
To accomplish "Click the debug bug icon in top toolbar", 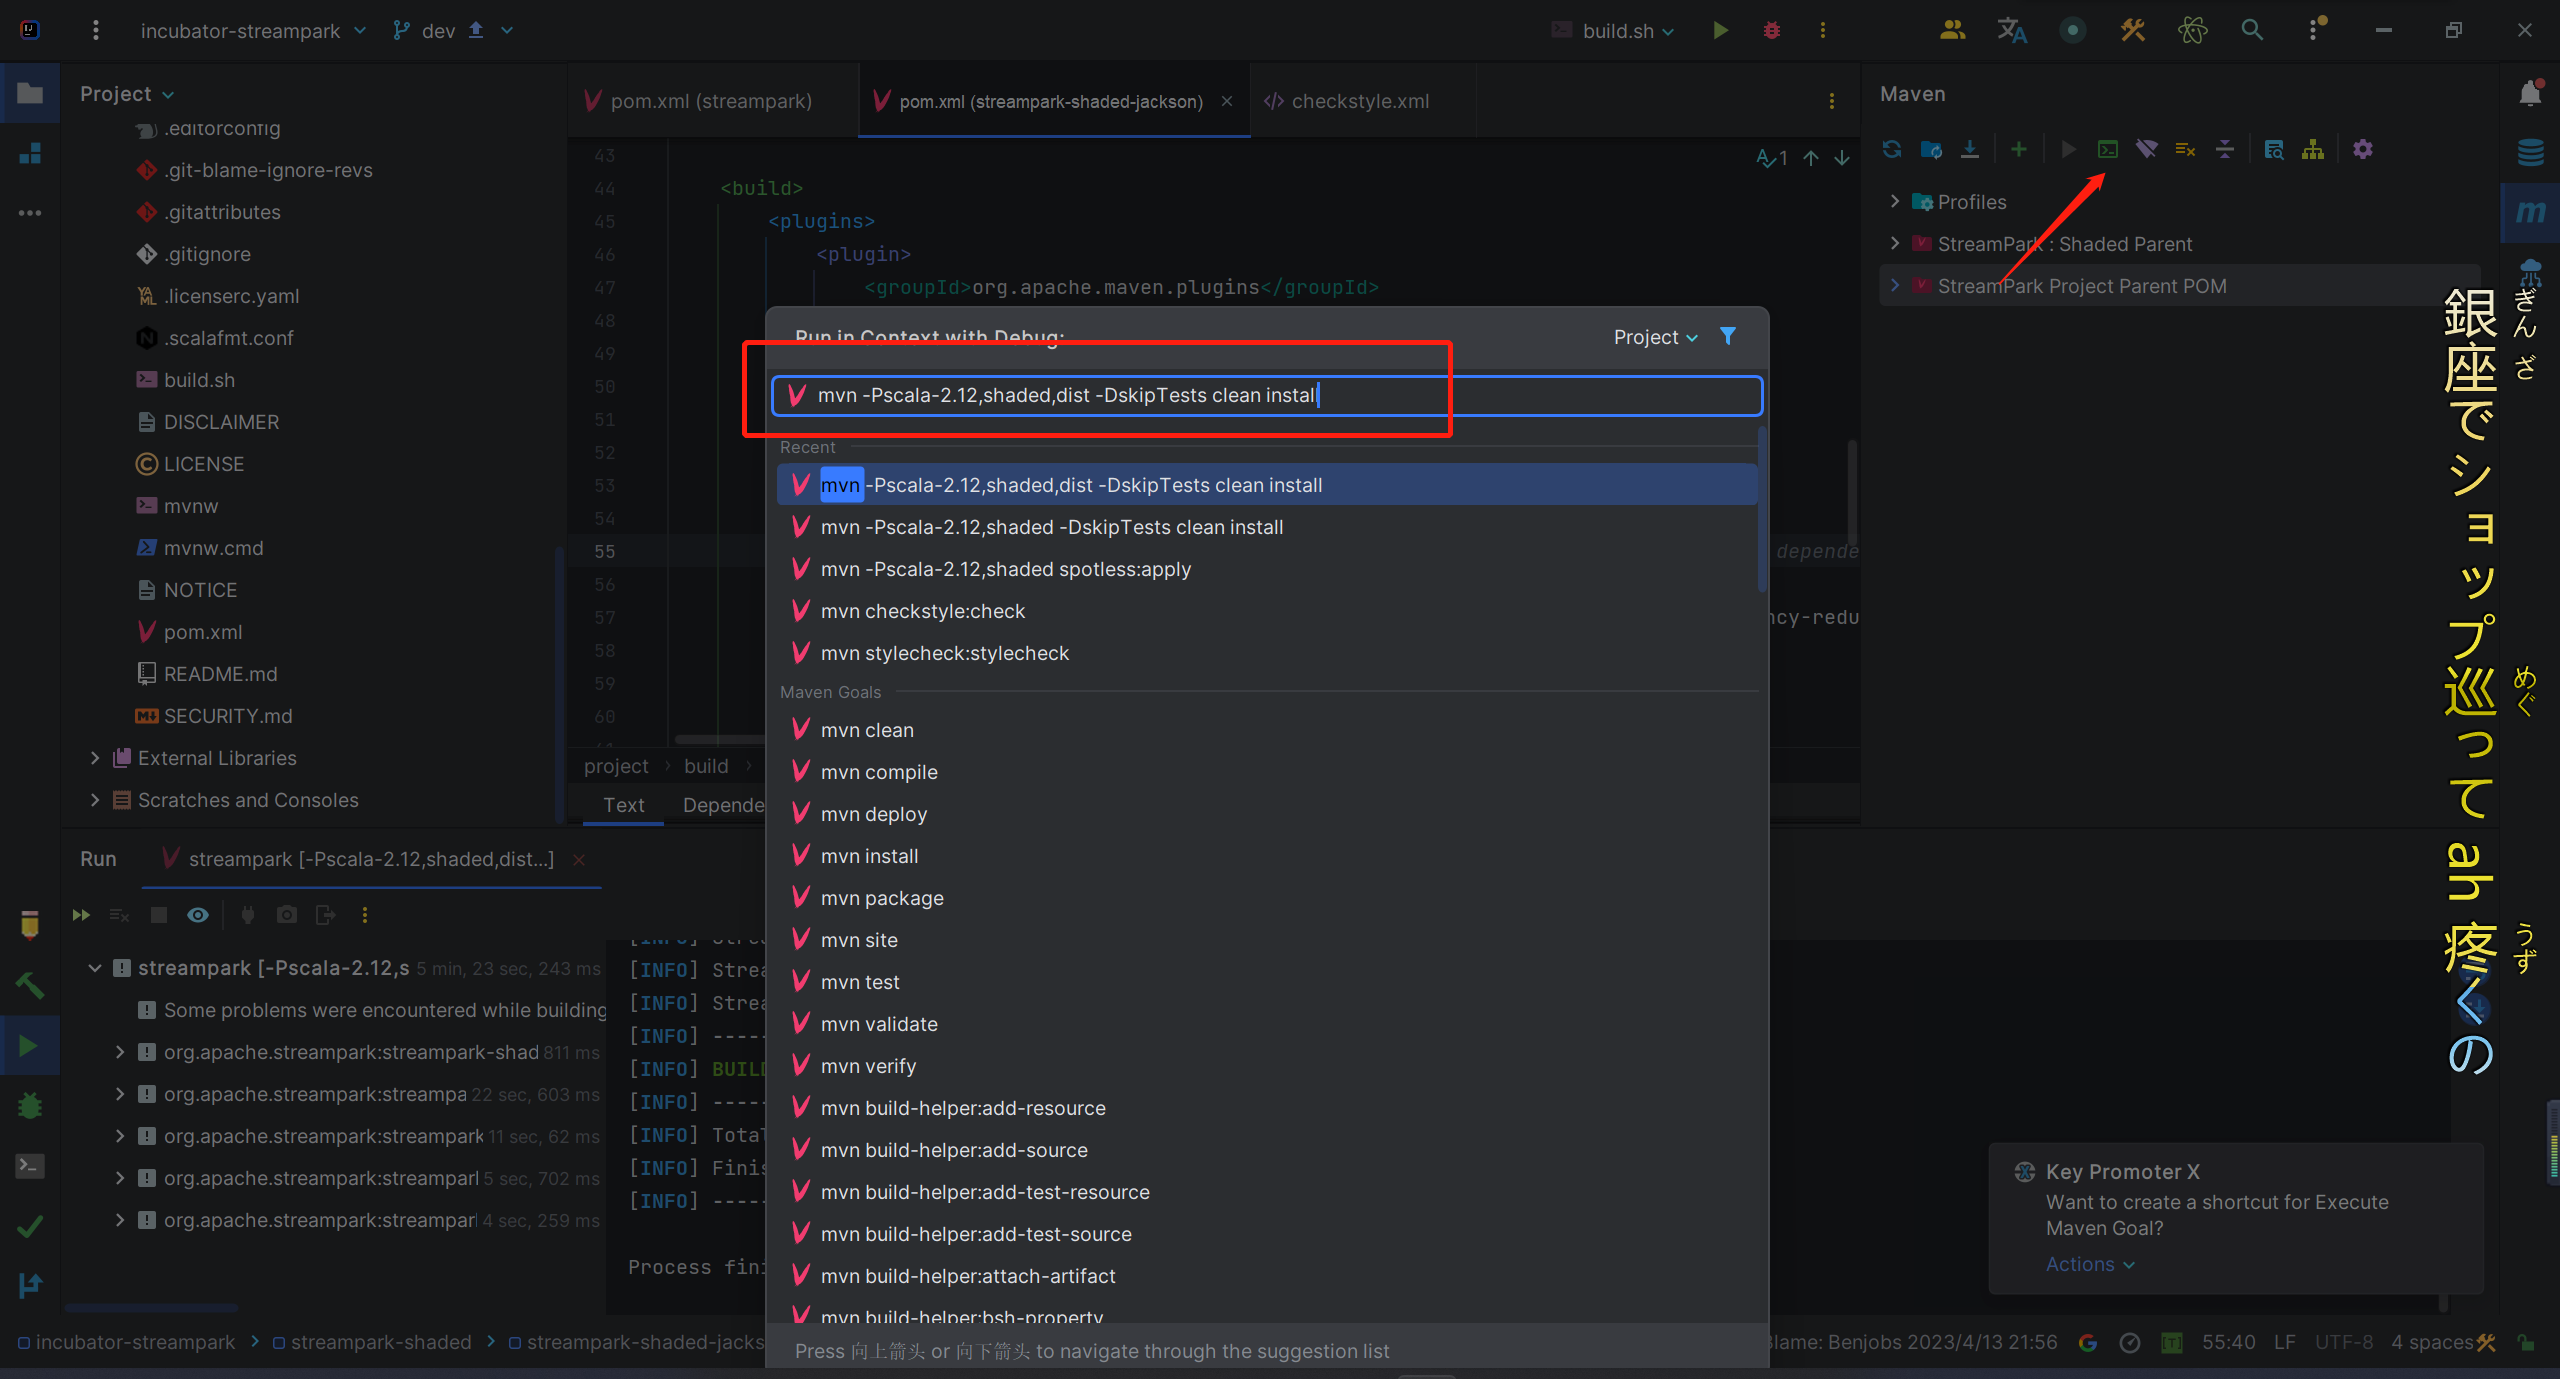I will [x=1771, y=30].
